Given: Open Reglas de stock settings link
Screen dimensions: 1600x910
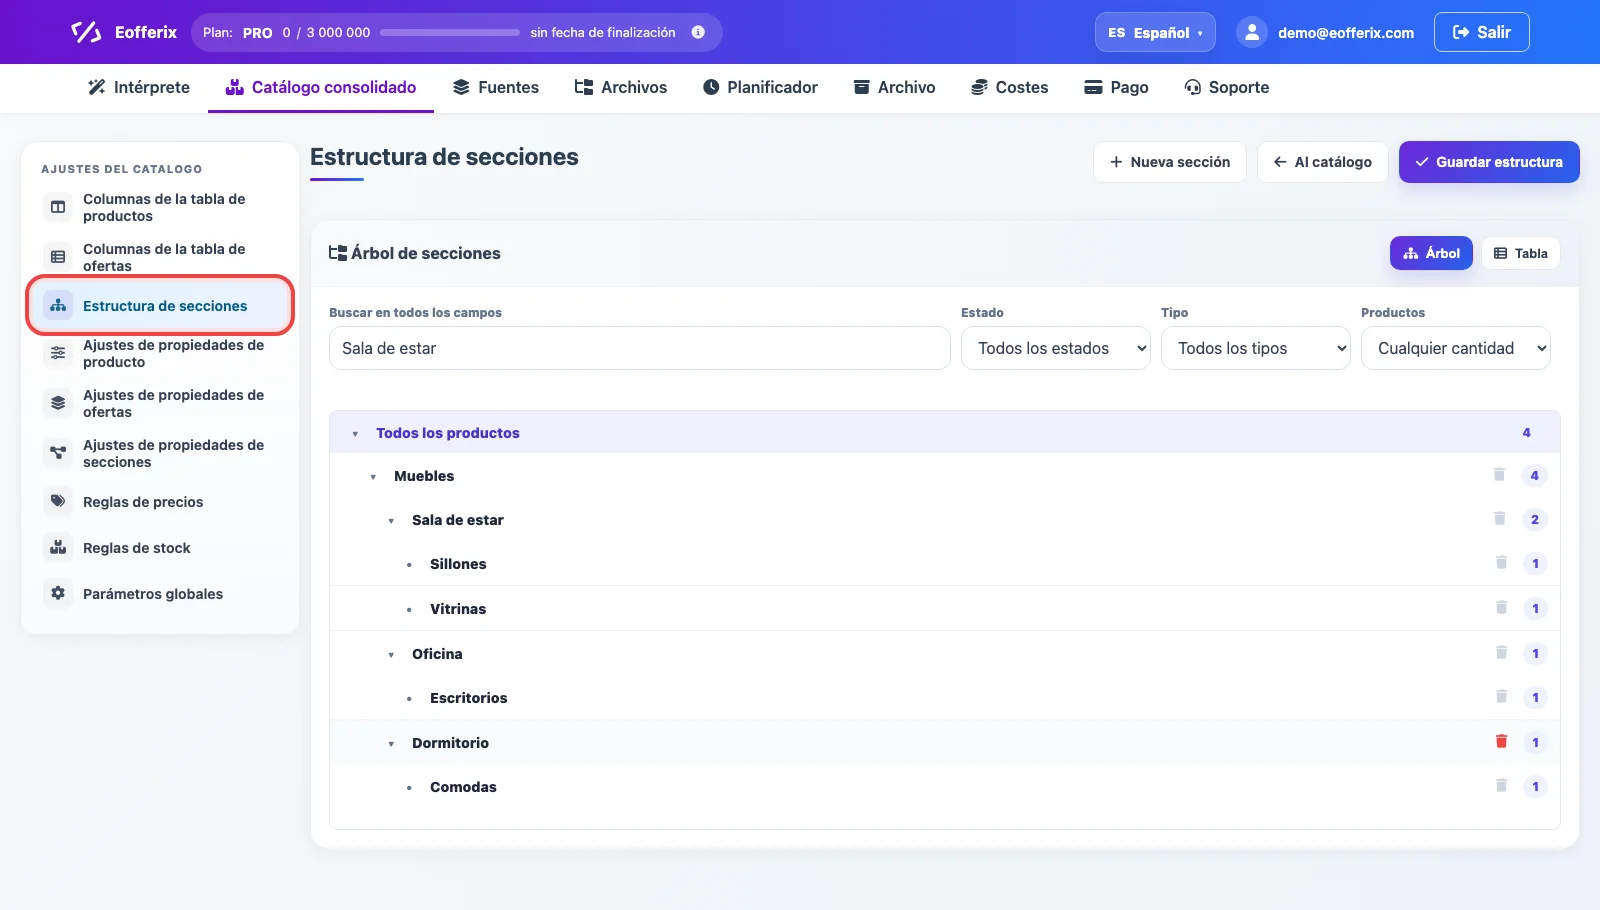Looking at the screenshot, I should pyautogui.click(x=137, y=548).
